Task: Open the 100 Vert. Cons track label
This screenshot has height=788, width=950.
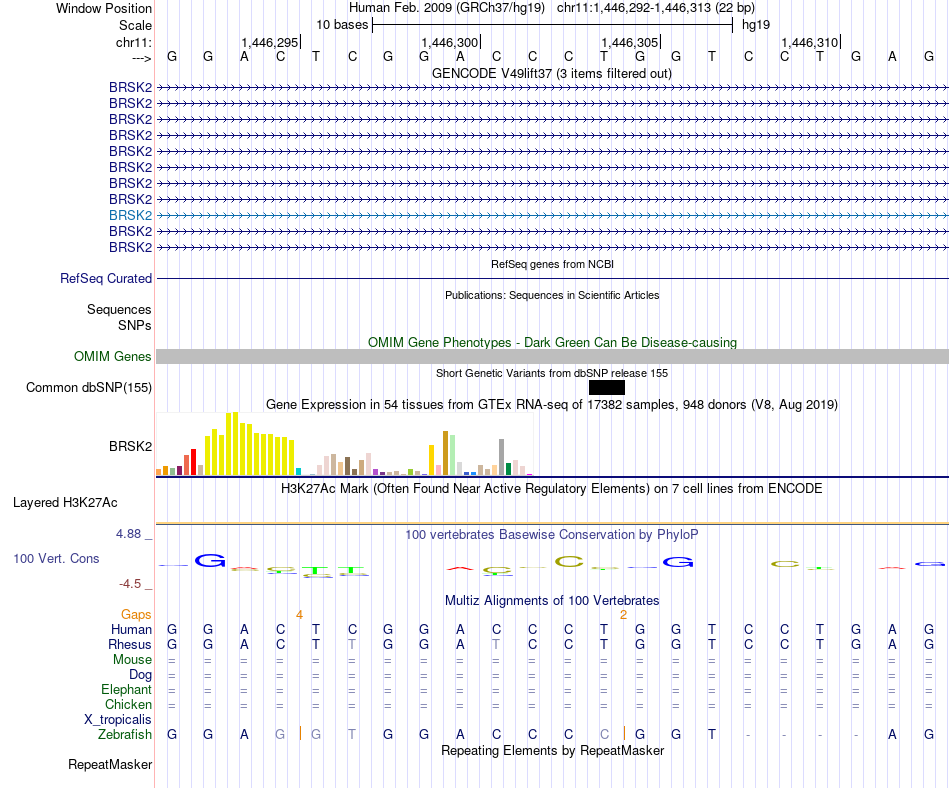Action: pos(56,558)
